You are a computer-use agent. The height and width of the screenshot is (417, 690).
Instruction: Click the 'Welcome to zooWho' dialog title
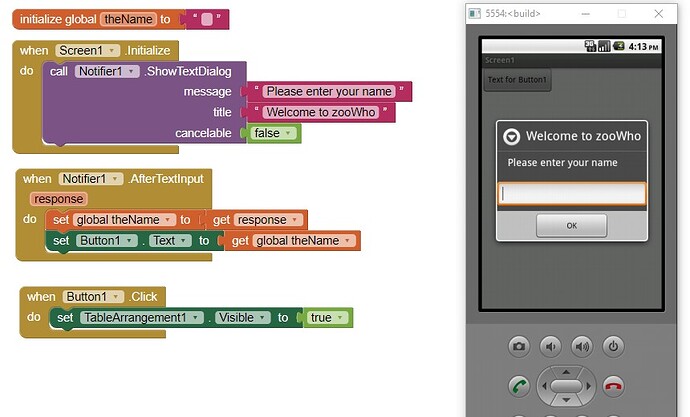click(583, 136)
